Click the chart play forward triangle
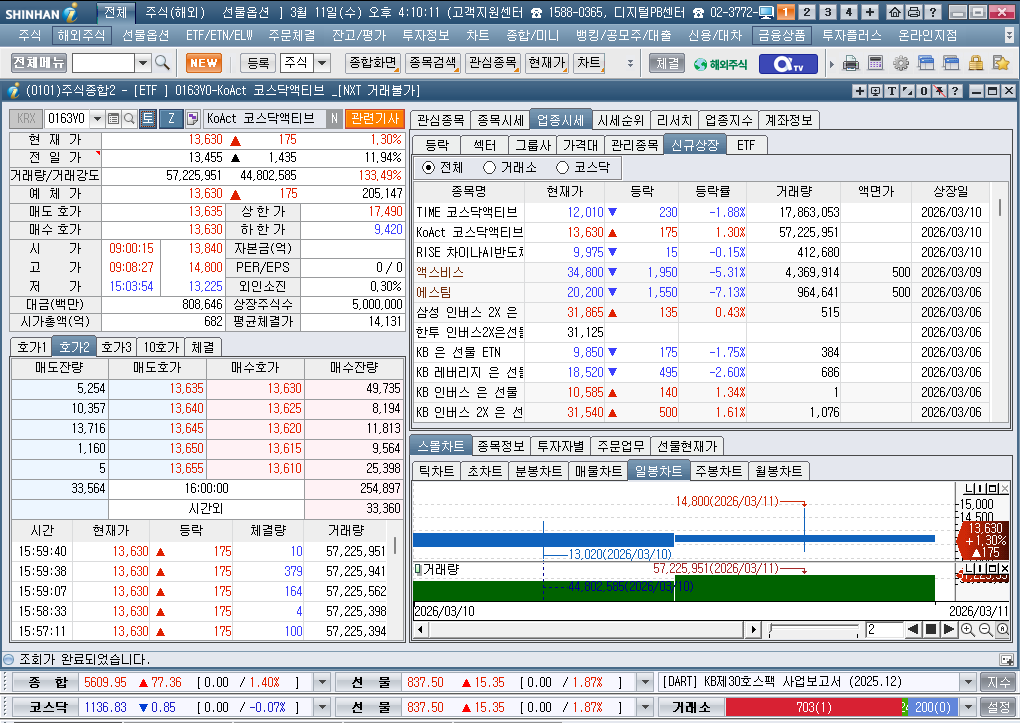 coord(949,629)
